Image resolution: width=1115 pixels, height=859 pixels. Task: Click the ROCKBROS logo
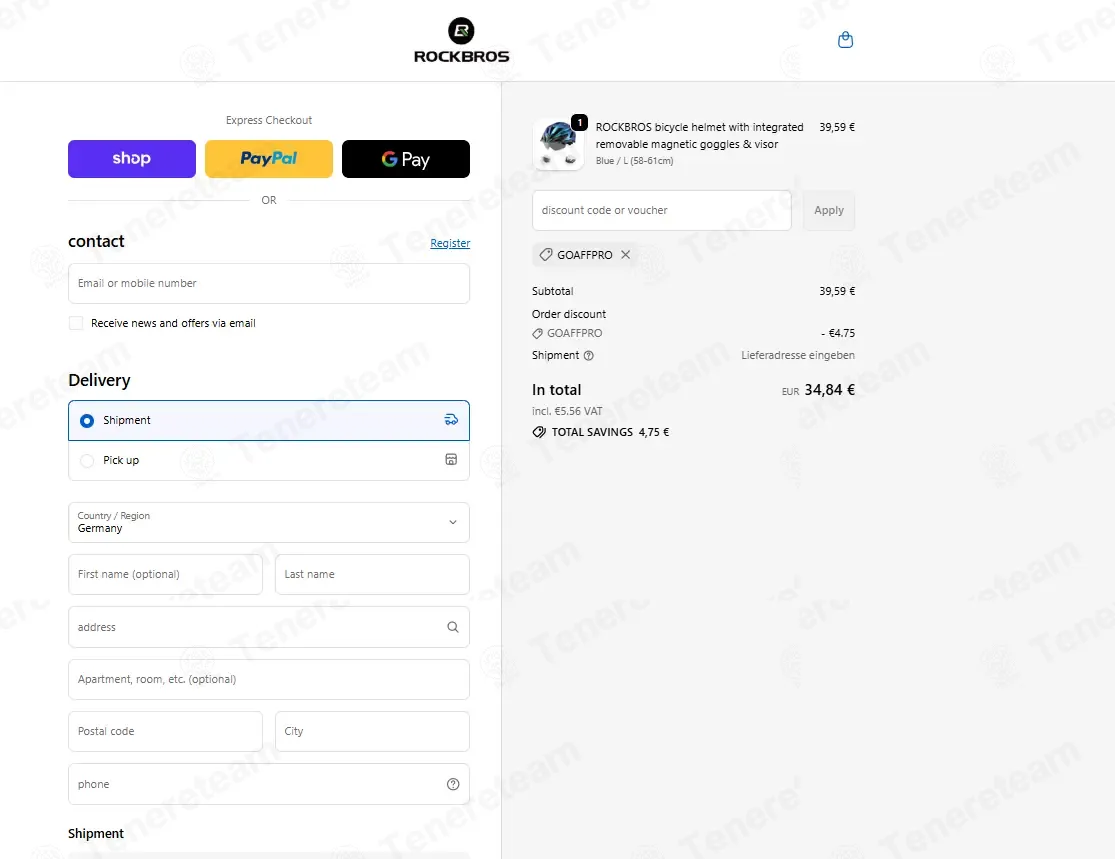click(462, 41)
